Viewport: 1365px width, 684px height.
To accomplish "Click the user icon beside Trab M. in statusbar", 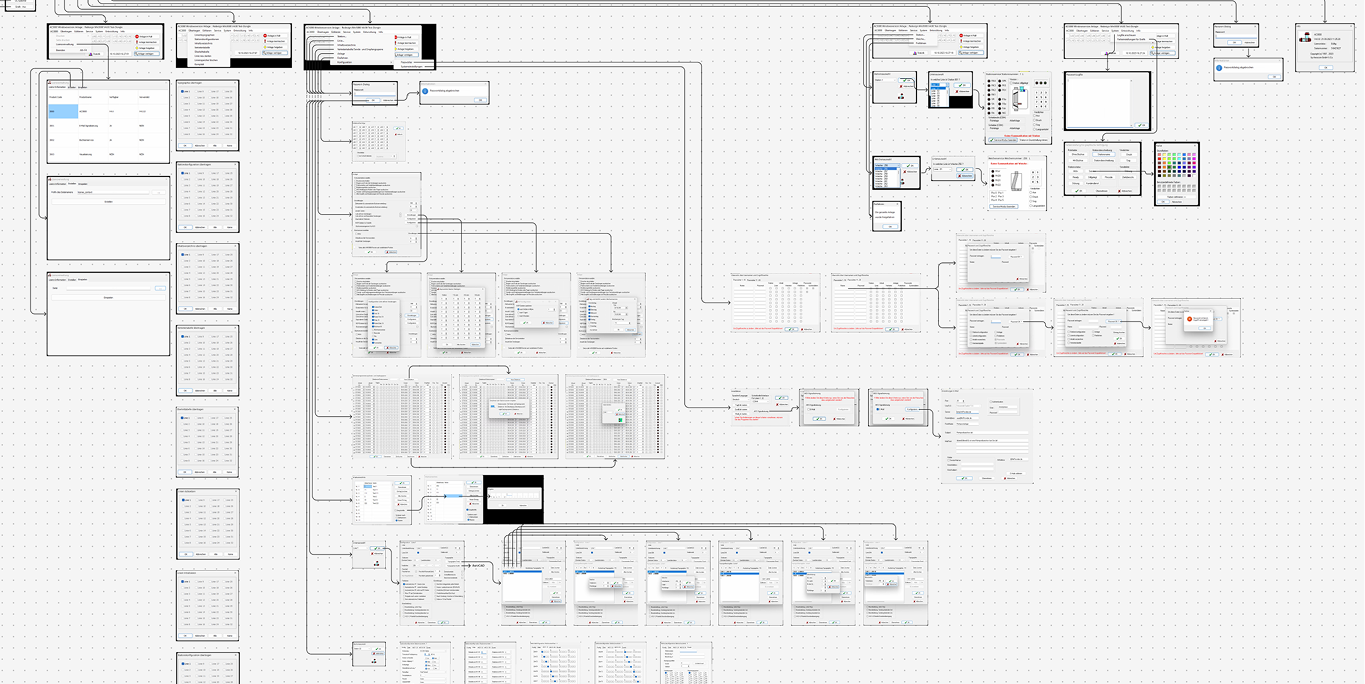I will pos(91,53).
